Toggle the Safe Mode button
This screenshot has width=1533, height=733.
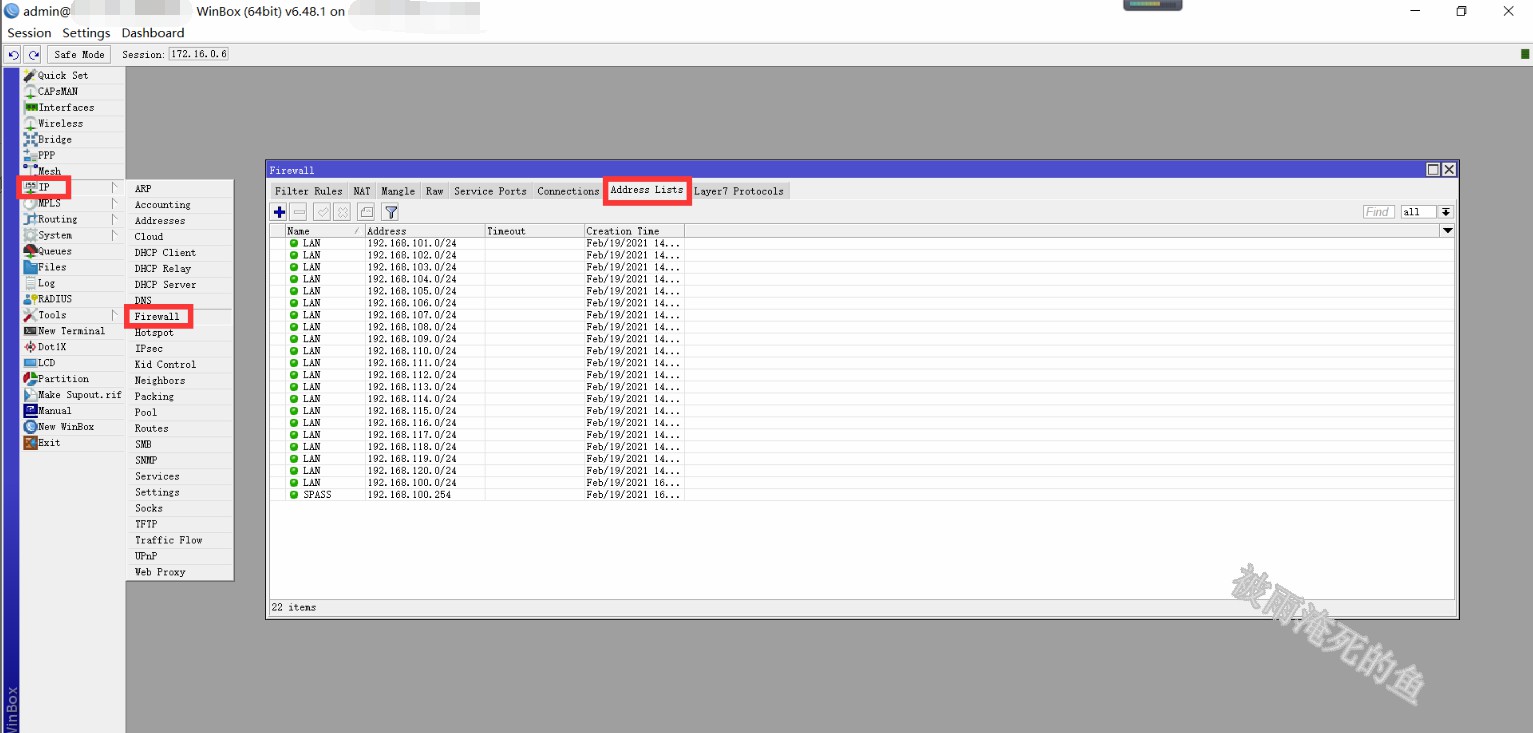79,55
